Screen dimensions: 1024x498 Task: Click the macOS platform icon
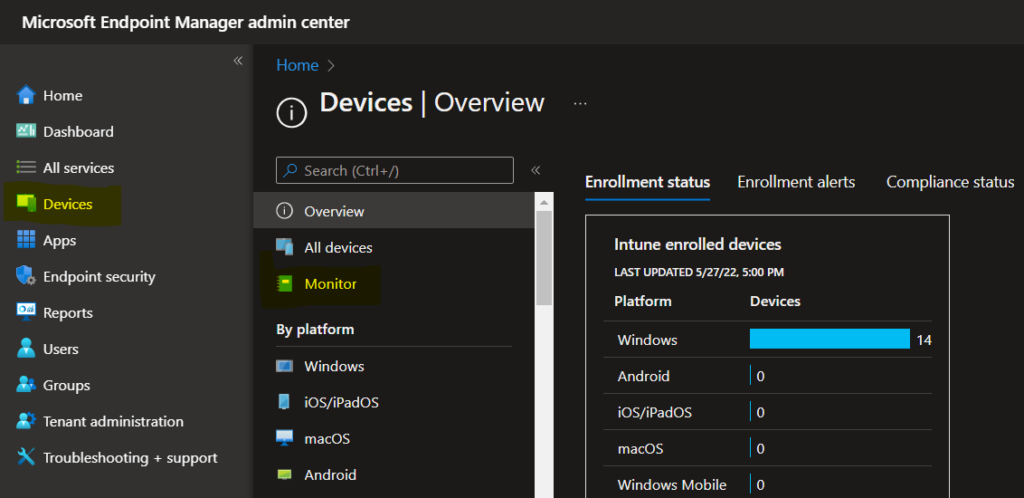tap(284, 439)
